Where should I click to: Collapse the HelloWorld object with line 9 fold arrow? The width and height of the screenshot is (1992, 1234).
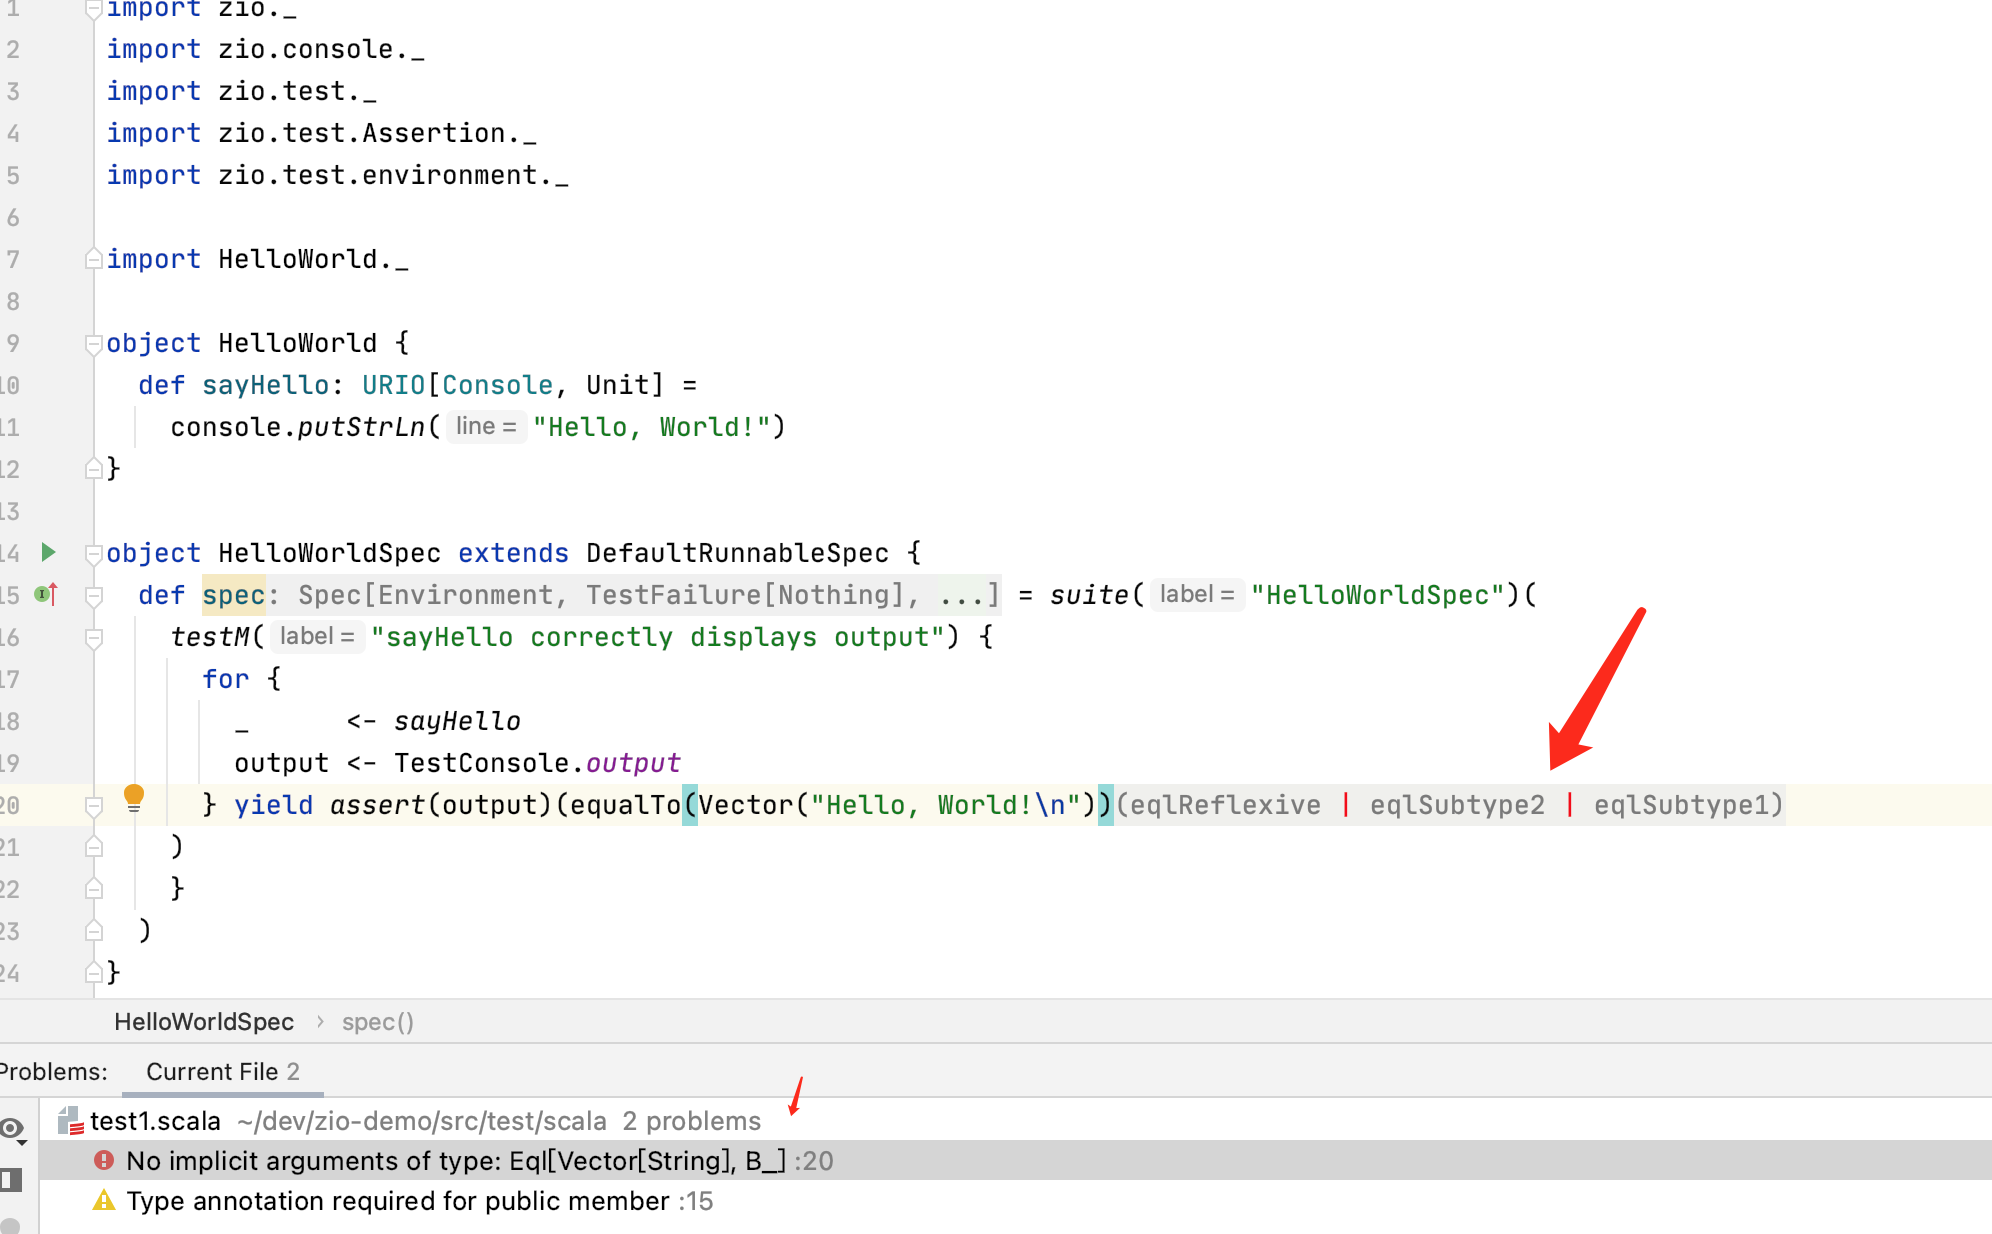[93, 343]
